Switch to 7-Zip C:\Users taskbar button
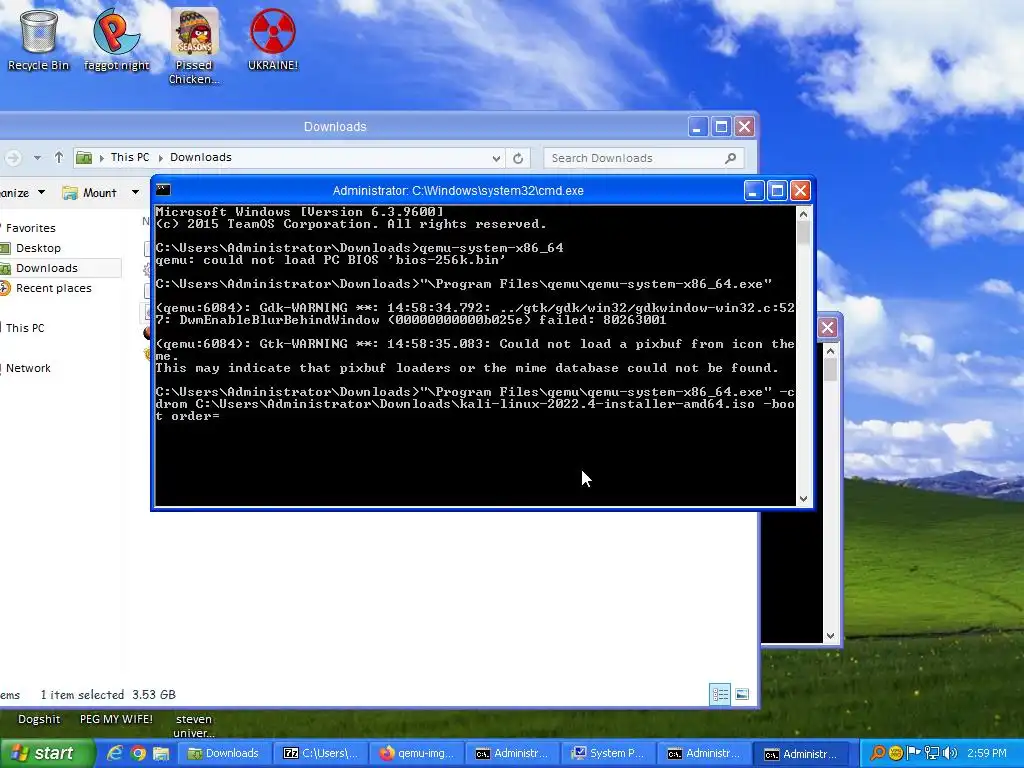Image resolution: width=1024 pixels, height=768 pixels. pos(320,753)
